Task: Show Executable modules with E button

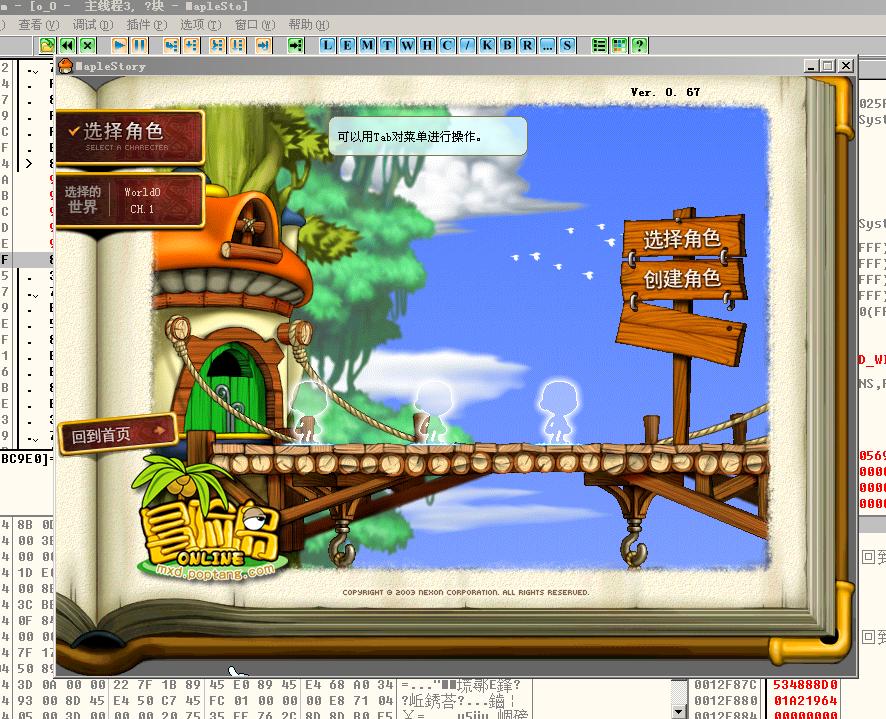Action: click(x=347, y=45)
